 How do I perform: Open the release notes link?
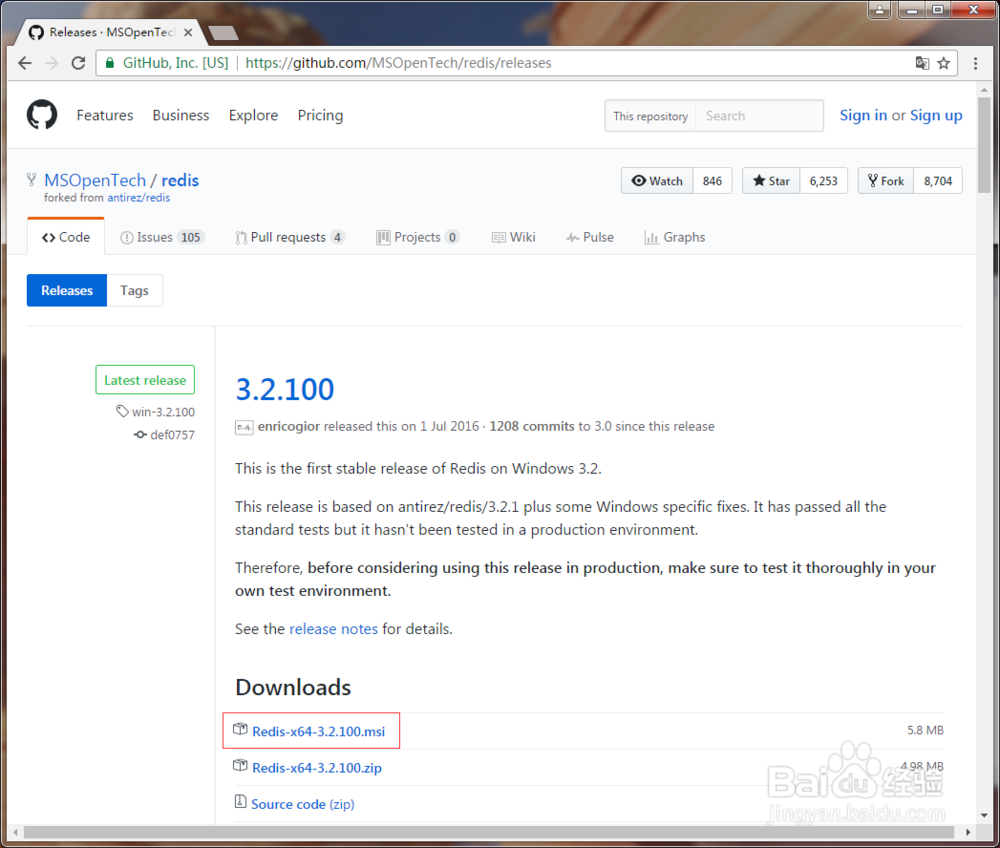tap(334, 629)
